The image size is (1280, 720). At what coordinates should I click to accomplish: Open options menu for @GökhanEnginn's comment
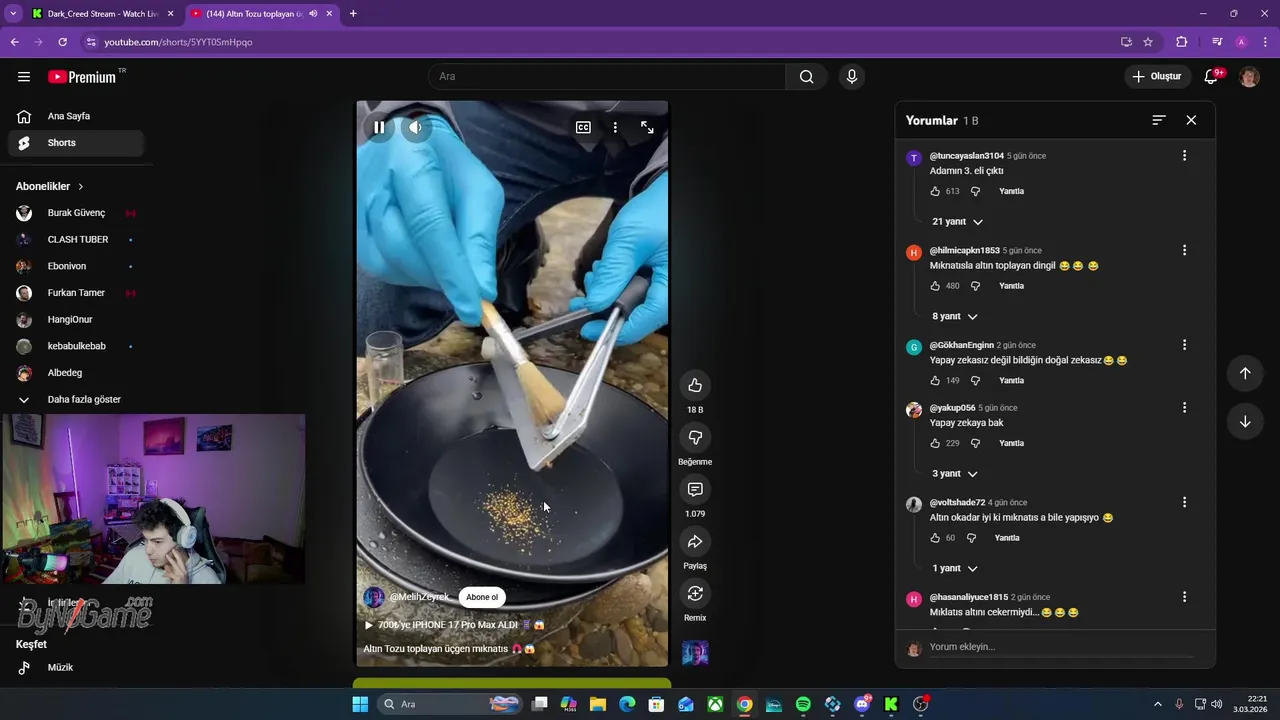tap(1184, 345)
